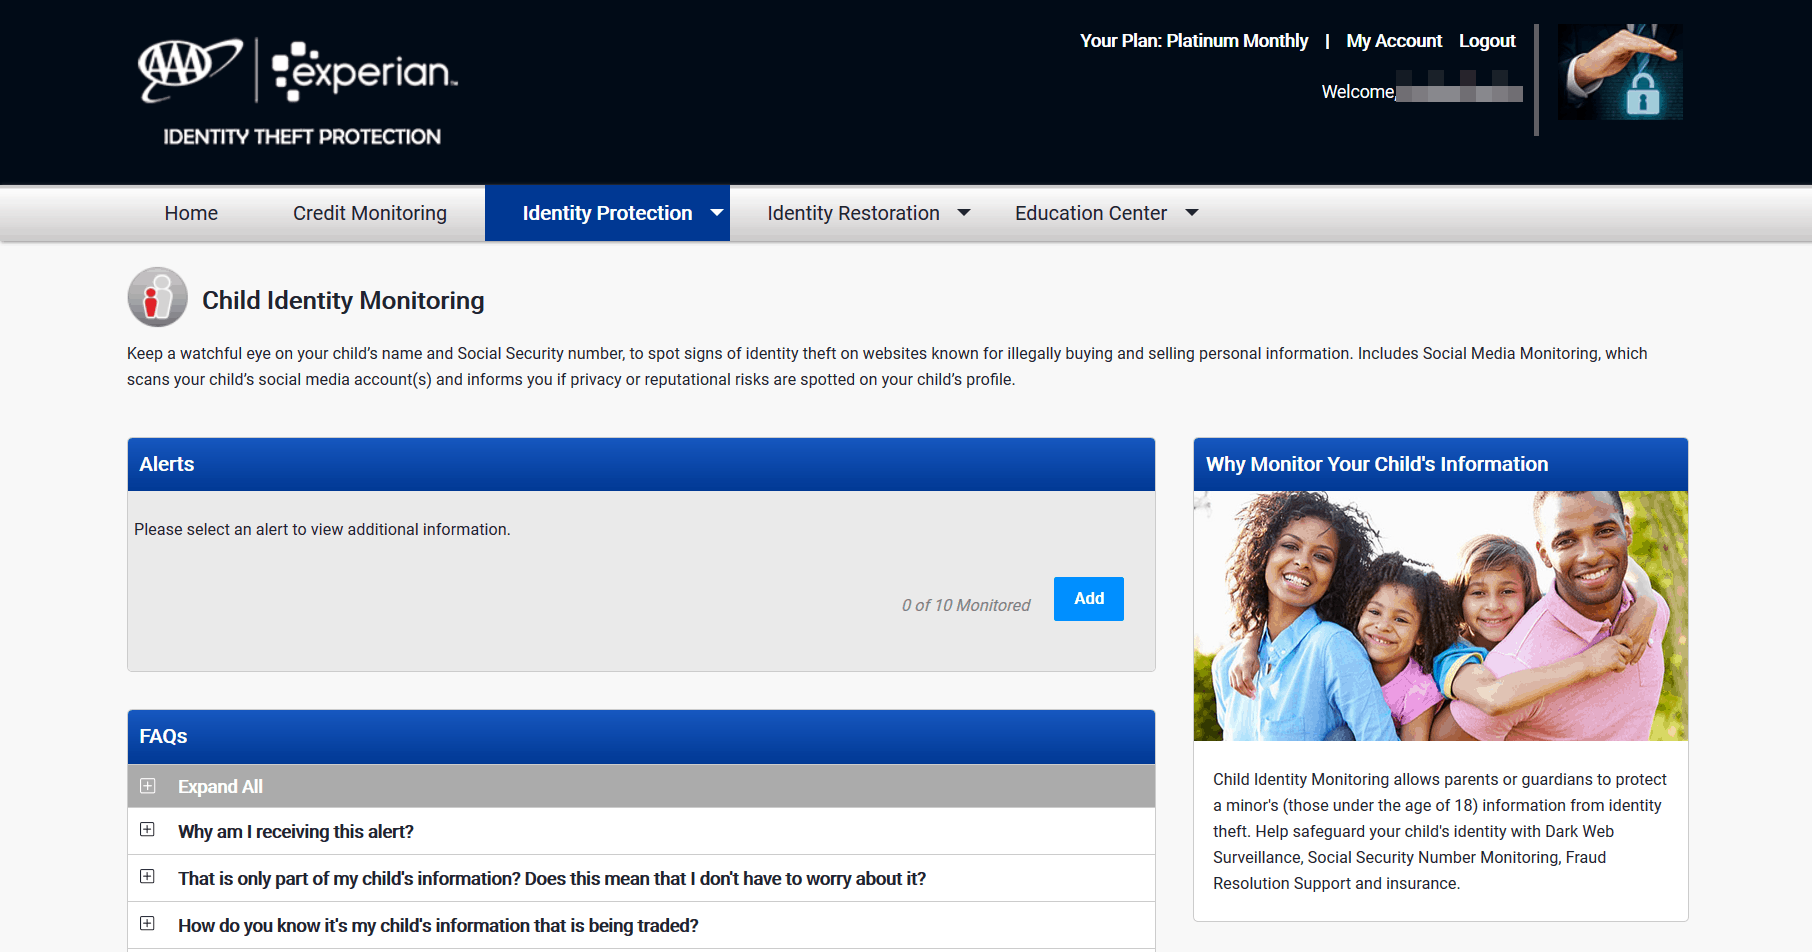Click the Logout link
Screen dimensions: 1812x952
[1487, 41]
